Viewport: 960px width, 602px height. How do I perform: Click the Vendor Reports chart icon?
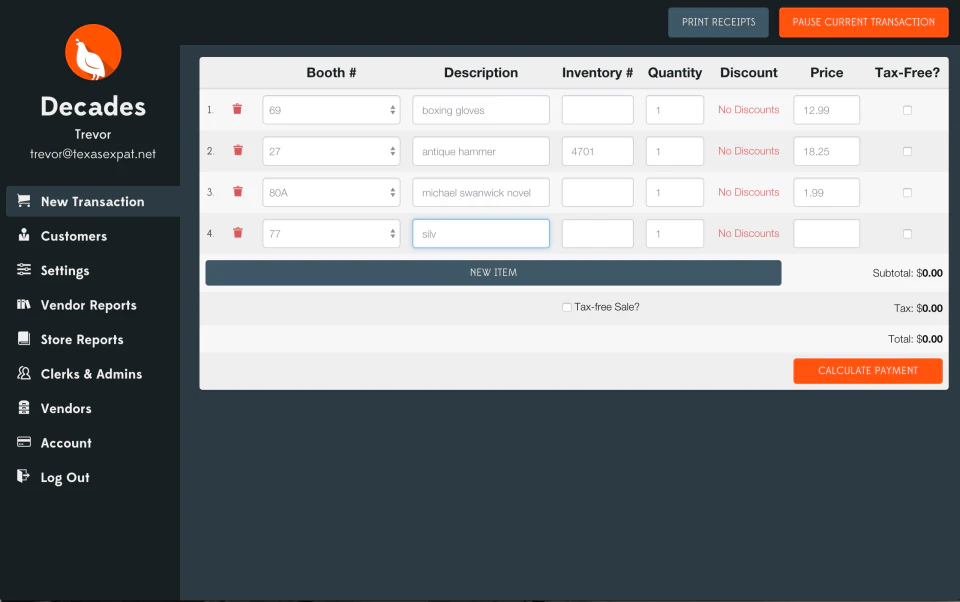[x=22, y=305]
